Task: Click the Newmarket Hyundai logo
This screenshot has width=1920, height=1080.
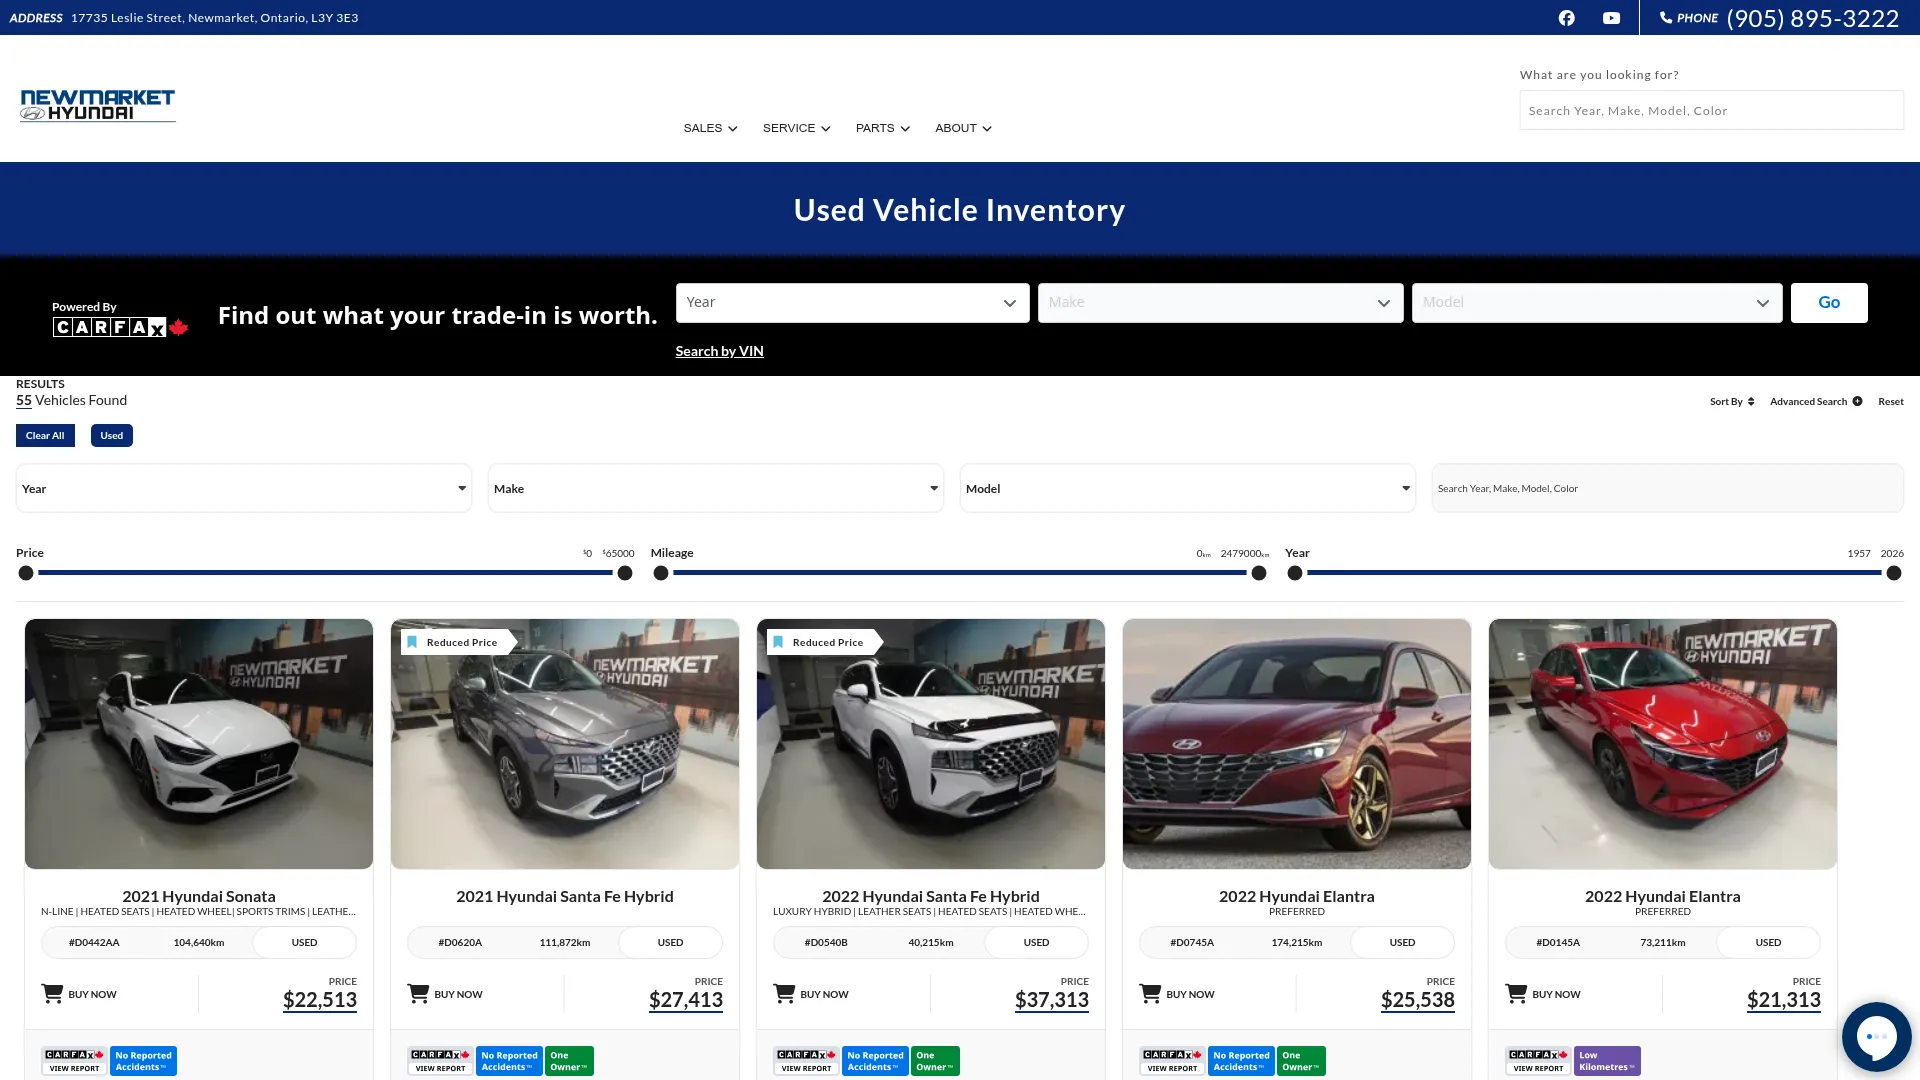Action: click(x=97, y=105)
